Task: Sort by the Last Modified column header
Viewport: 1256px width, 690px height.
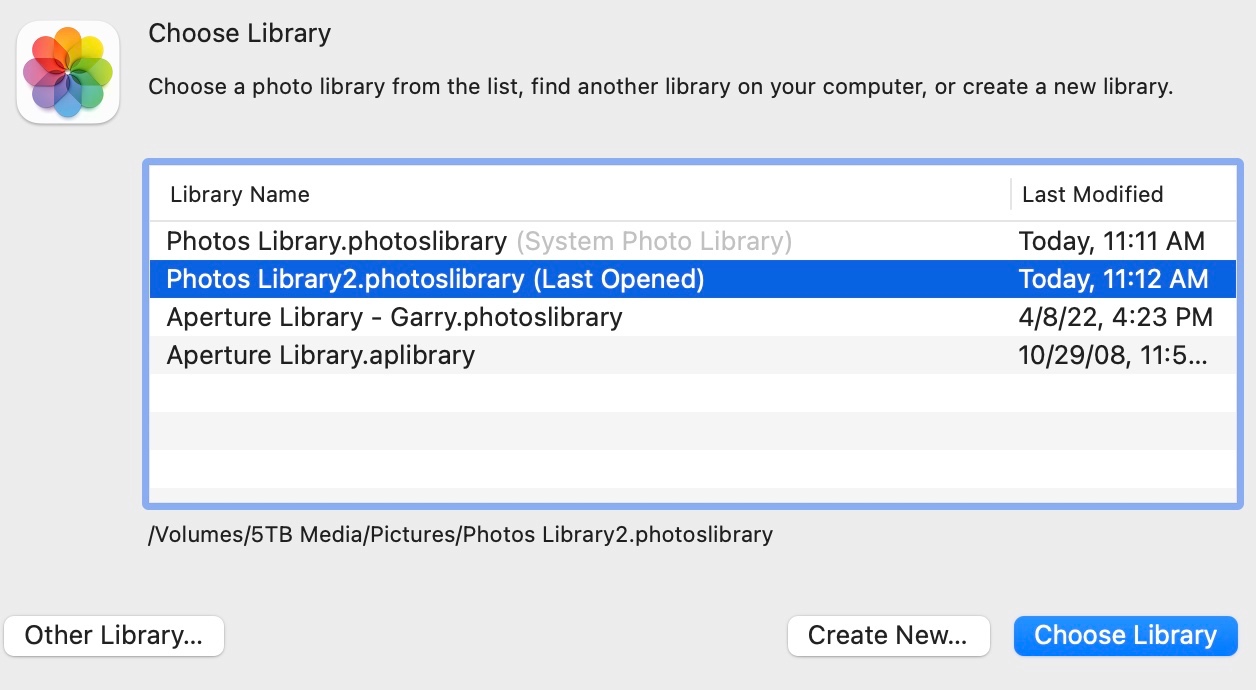Action: pyautogui.click(x=1092, y=194)
